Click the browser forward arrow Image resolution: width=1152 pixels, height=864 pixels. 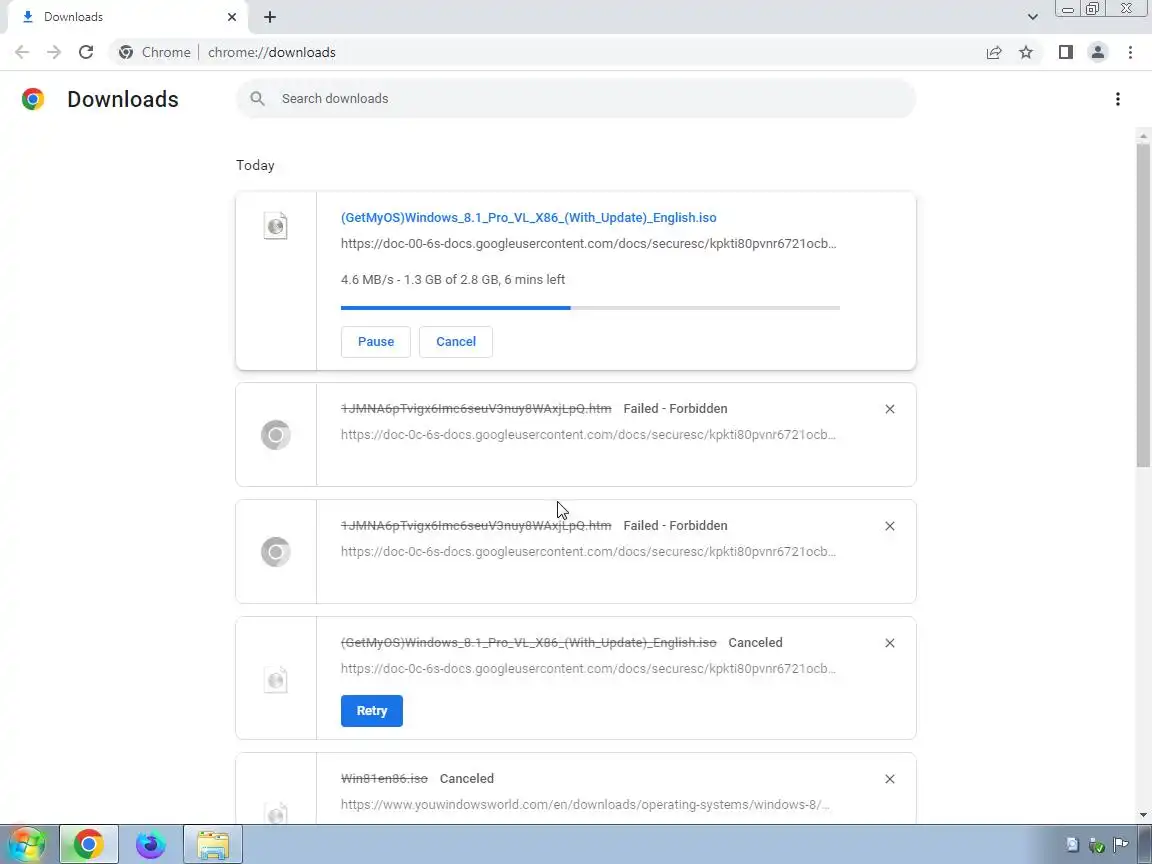pyautogui.click(x=54, y=52)
